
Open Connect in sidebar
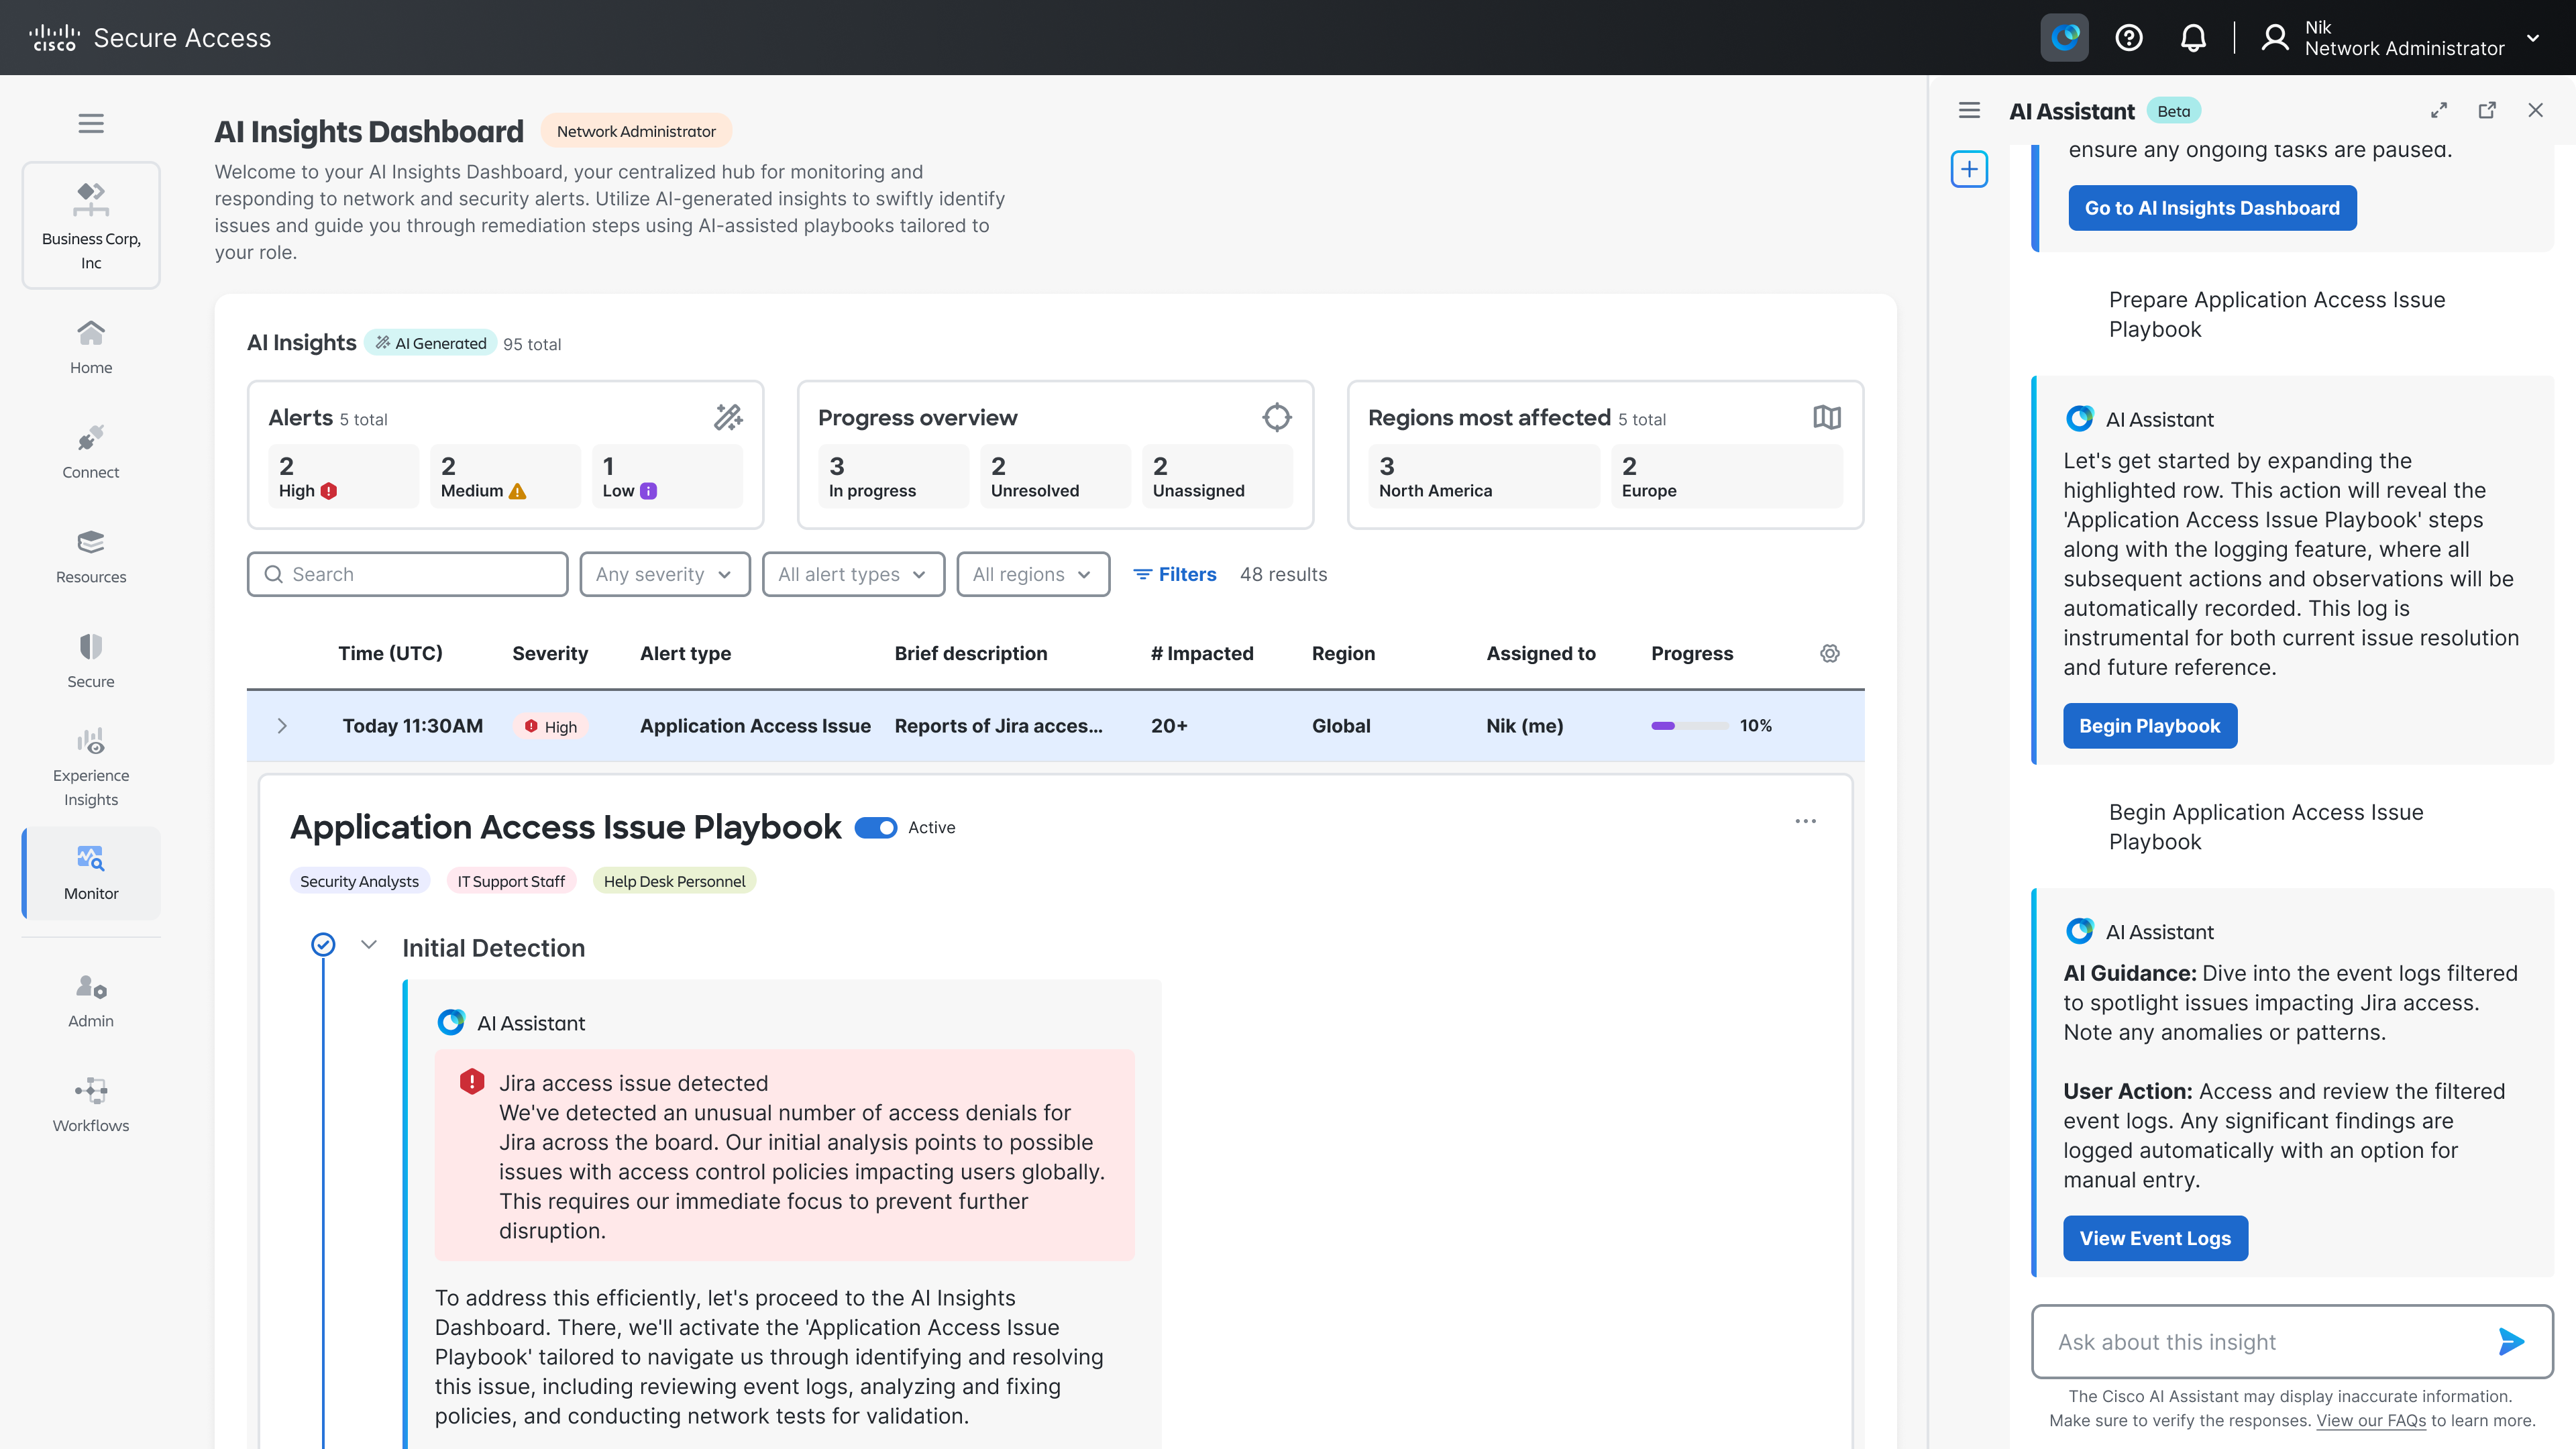click(91, 452)
